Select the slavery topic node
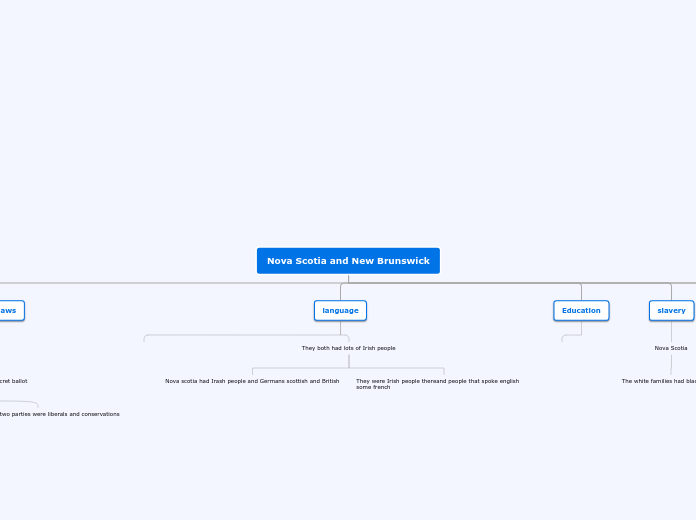The height and width of the screenshot is (520, 696). point(671,310)
